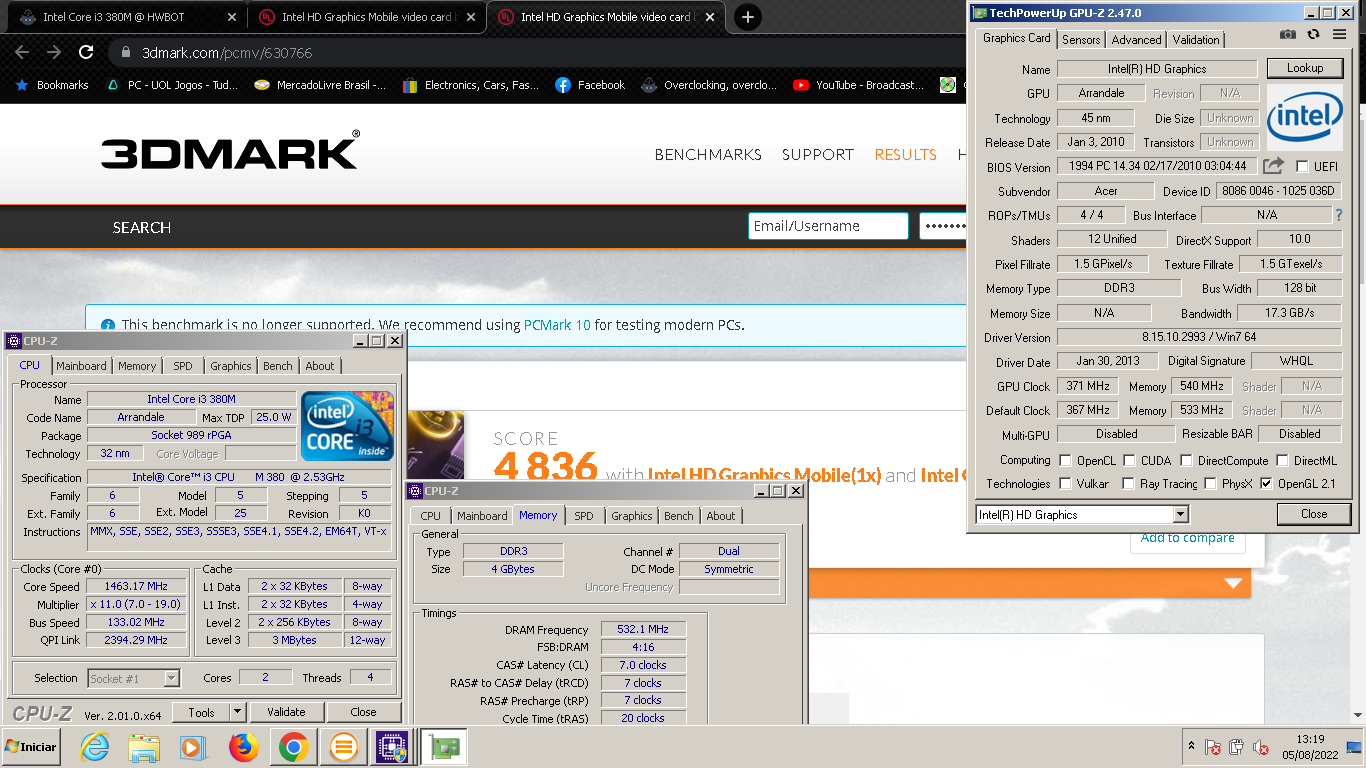Viewport: 1366px width, 768px height.
Task: Switch to the Advanced tab in GPU-Z
Action: pos(1136,40)
